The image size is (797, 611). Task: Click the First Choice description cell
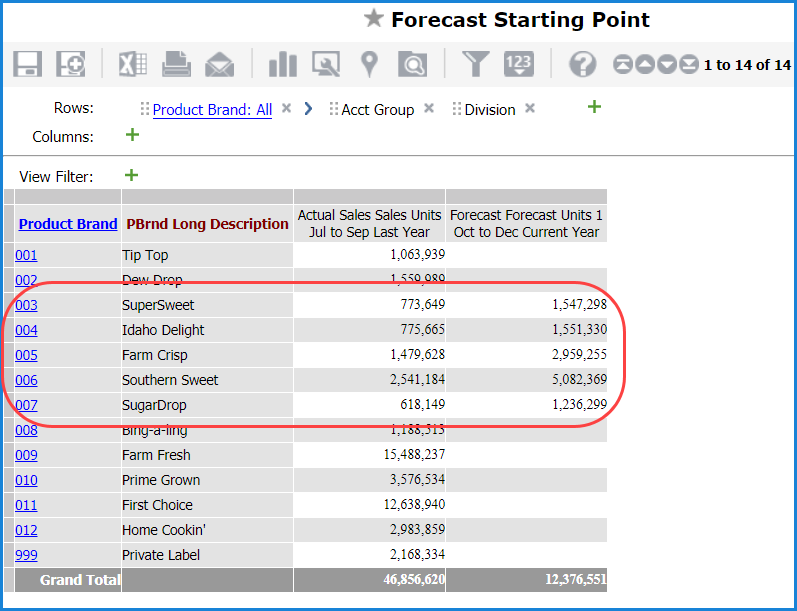(x=207, y=505)
